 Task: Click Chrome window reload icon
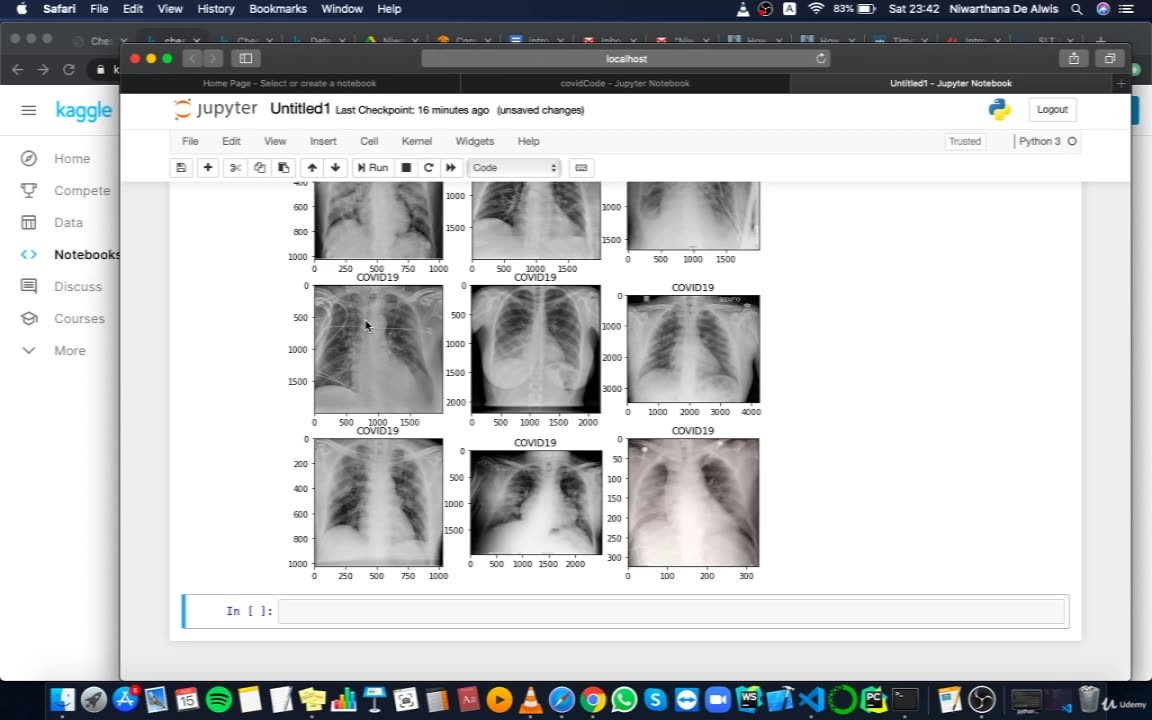tap(69, 69)
